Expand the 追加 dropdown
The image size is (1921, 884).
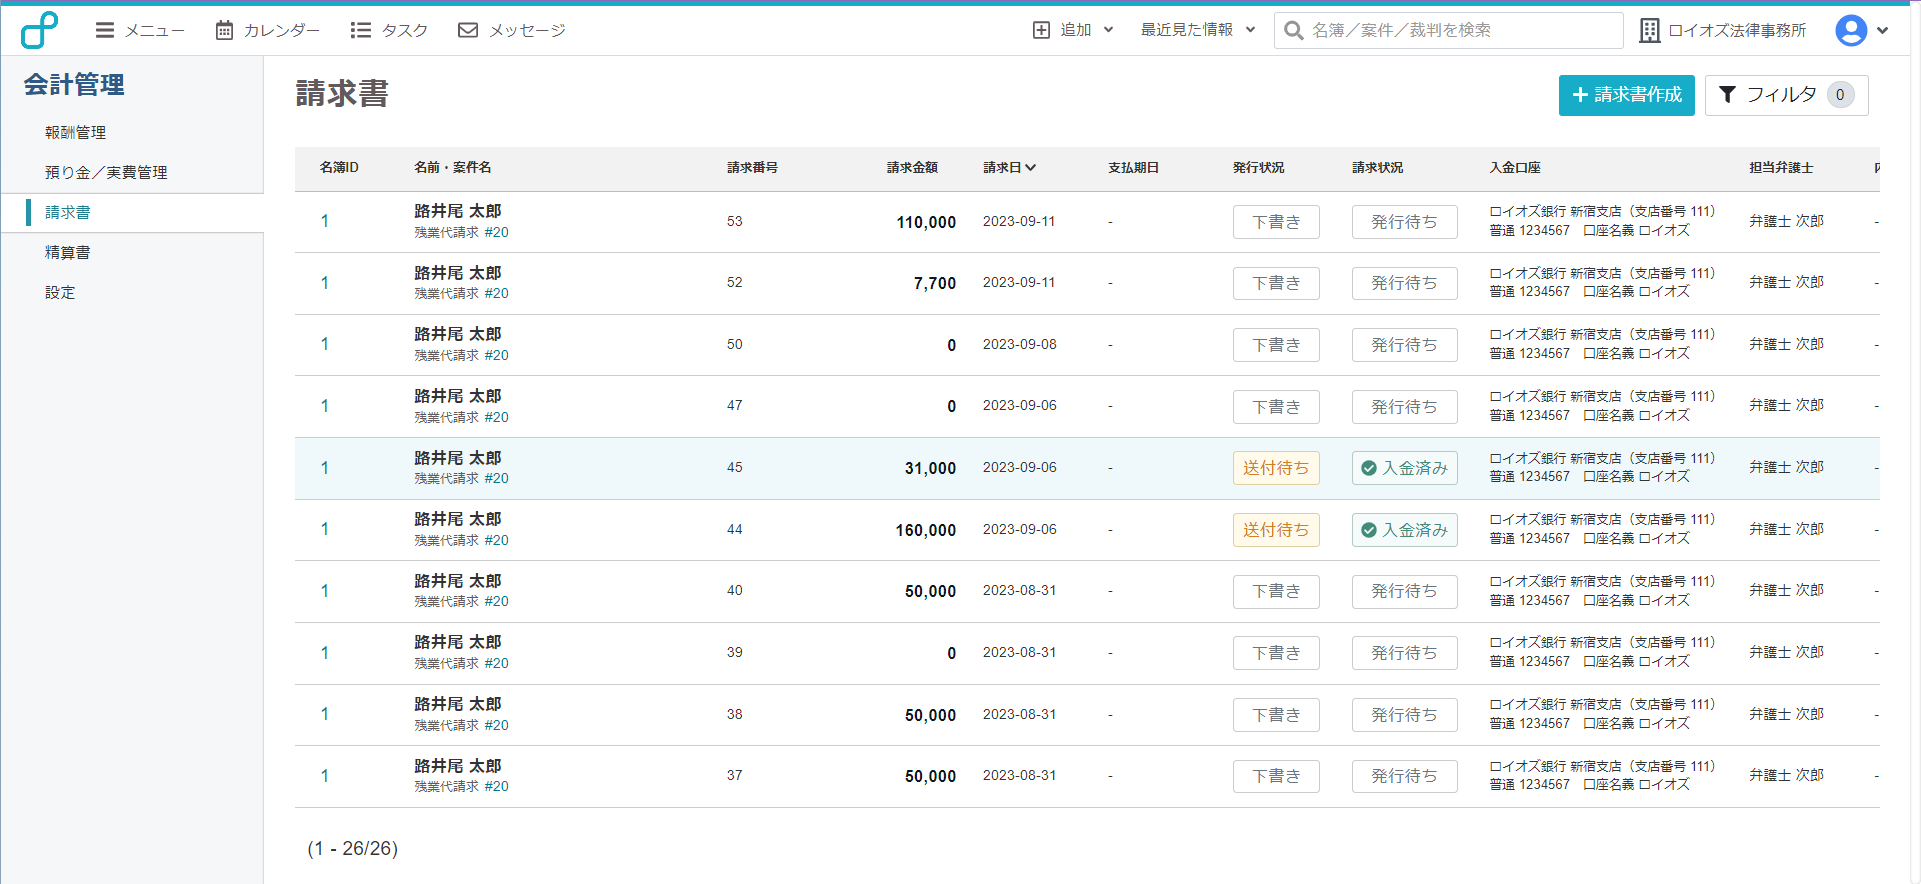coord(1073,30)
